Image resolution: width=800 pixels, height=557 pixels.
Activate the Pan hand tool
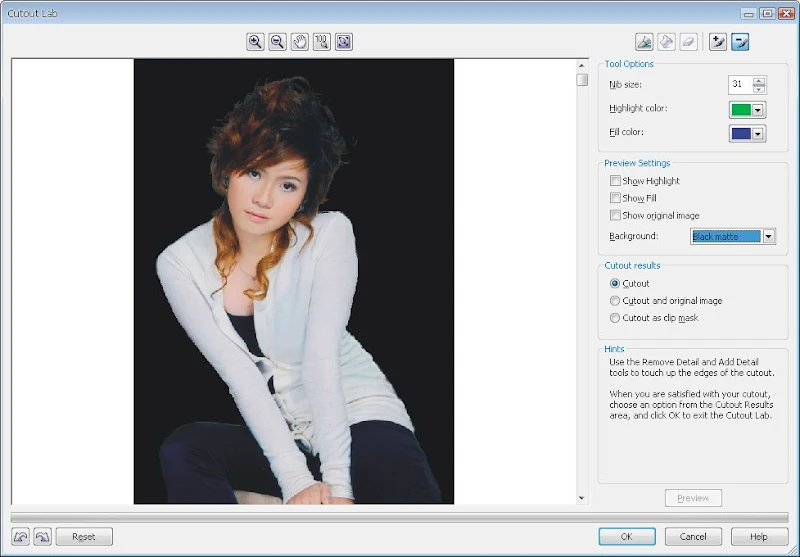click(x=300, y=42)
